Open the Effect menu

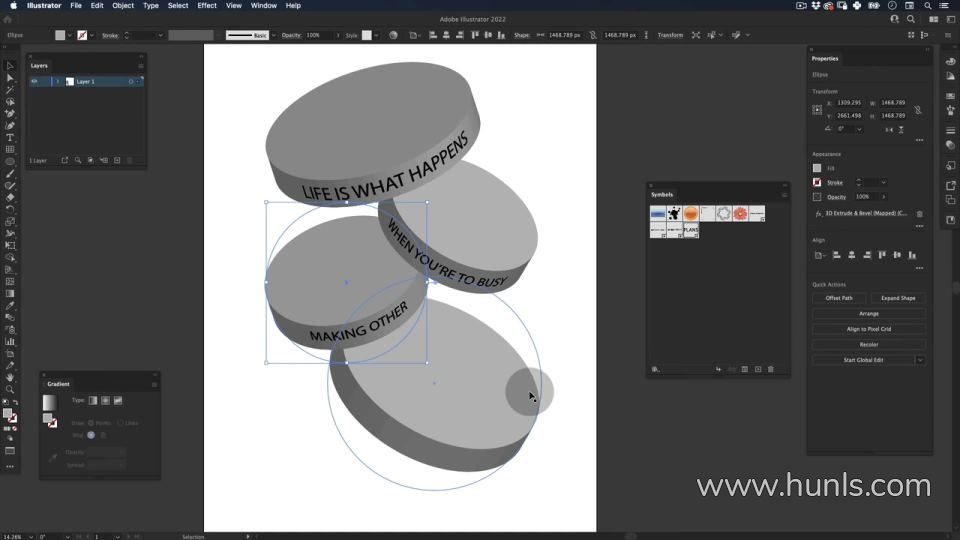tap(207, 6)
